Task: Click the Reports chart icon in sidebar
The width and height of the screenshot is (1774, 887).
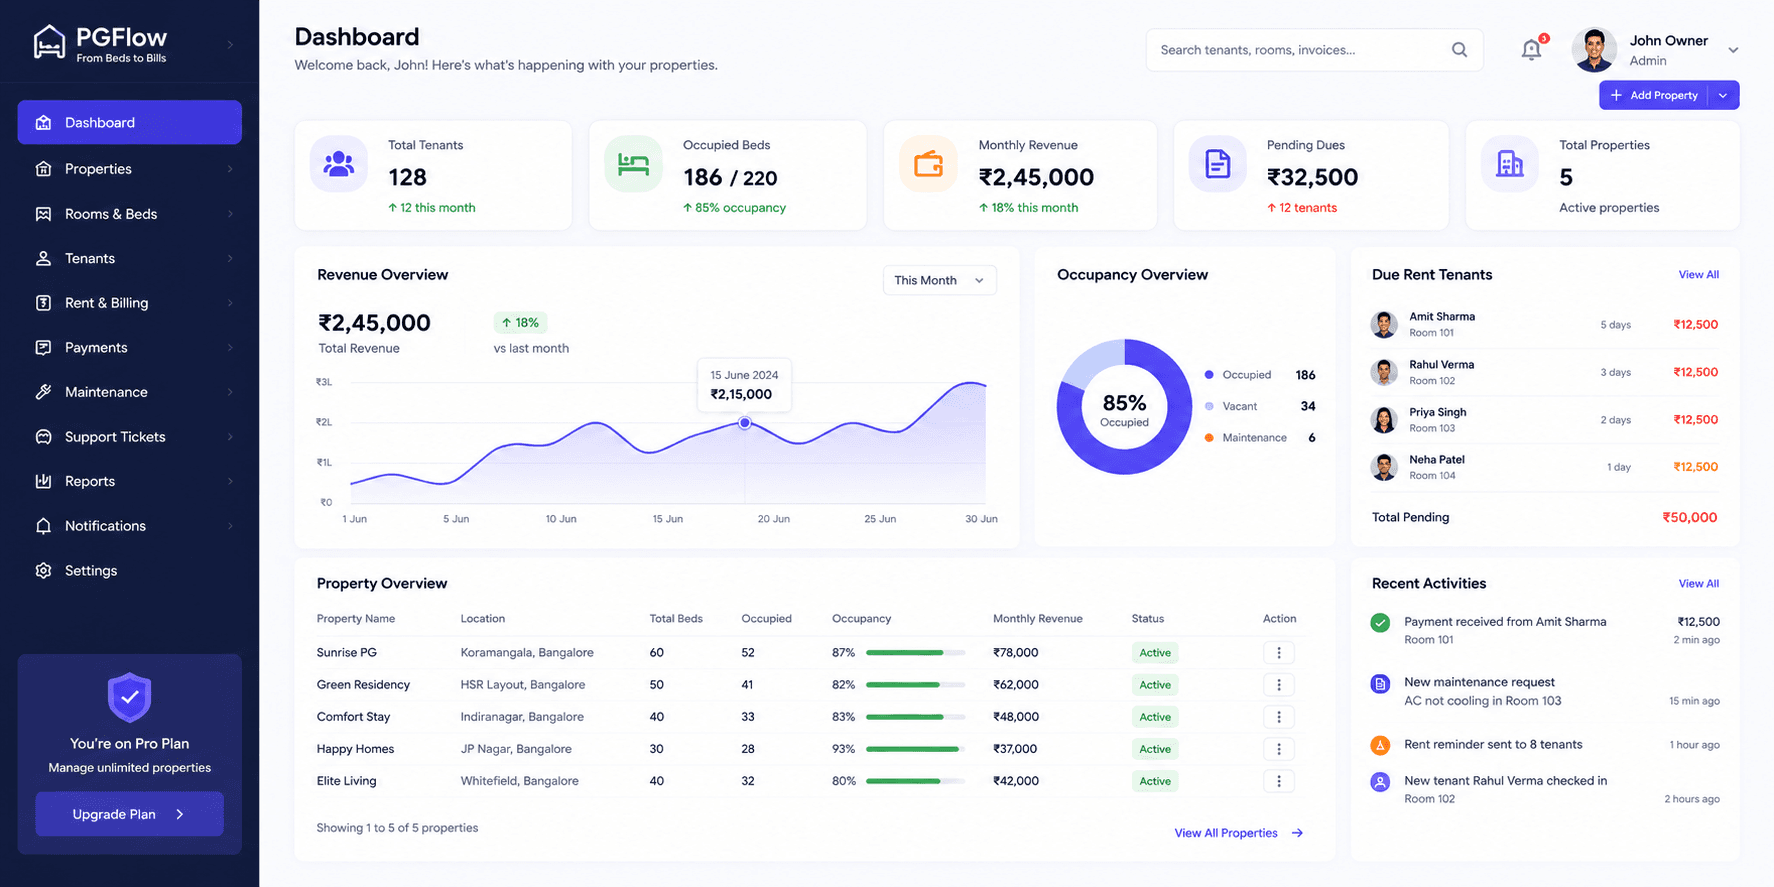Action: click(x=43, y=481)
